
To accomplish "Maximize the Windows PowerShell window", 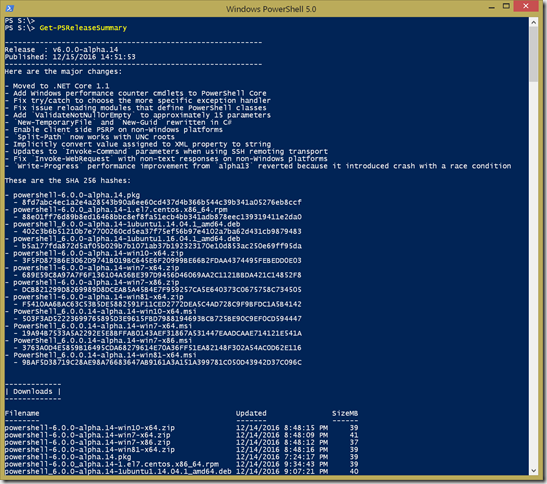I will 506,6.
